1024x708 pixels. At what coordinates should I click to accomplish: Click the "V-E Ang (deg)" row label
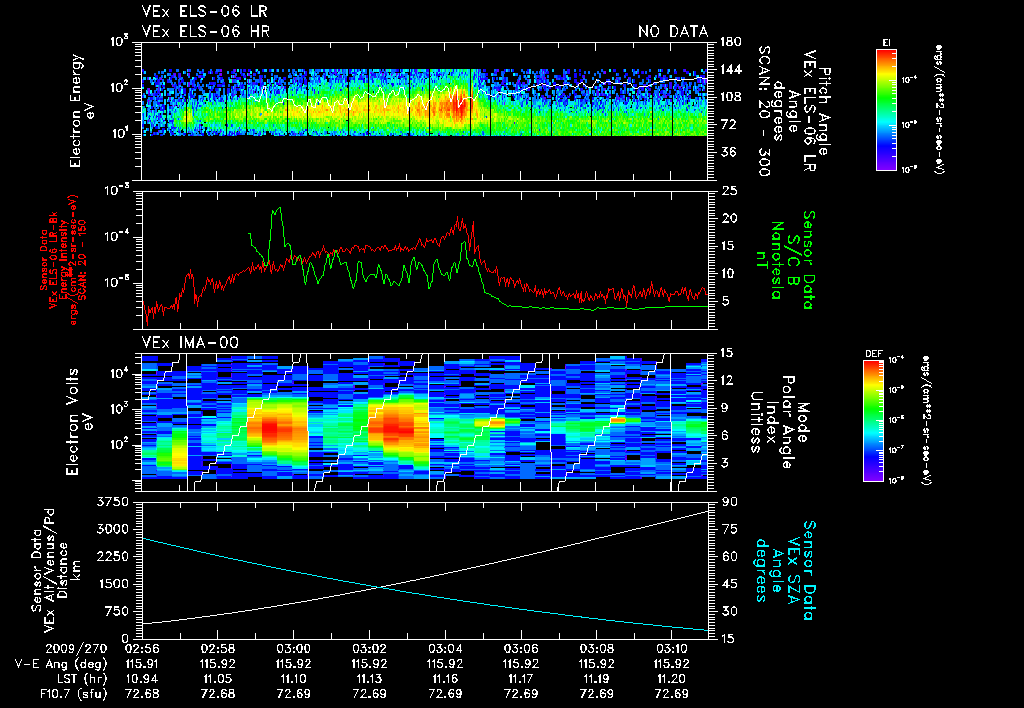[x=61, y=664]
